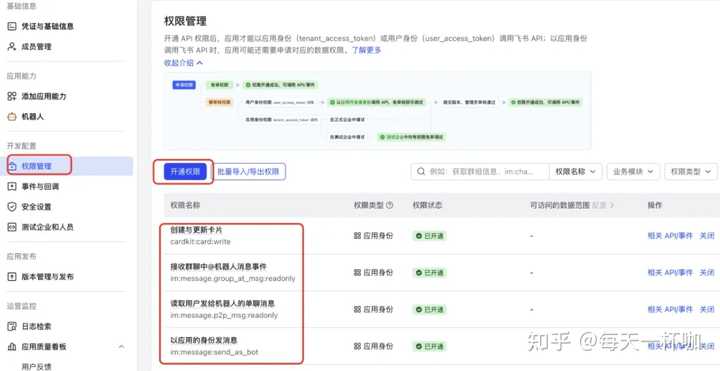Open 添加应用能力 in the sidebar
The height and width of the screenshot is (371, 720).
tap(37, 96)
